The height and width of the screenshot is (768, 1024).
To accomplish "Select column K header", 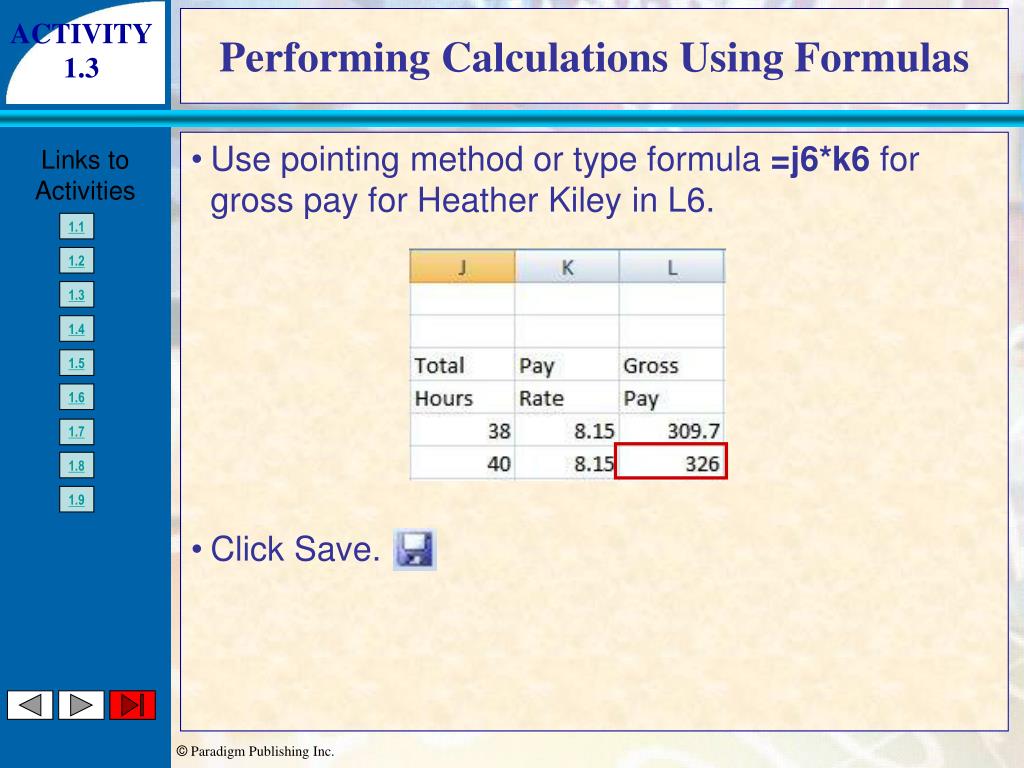I will tap(567, 266).
